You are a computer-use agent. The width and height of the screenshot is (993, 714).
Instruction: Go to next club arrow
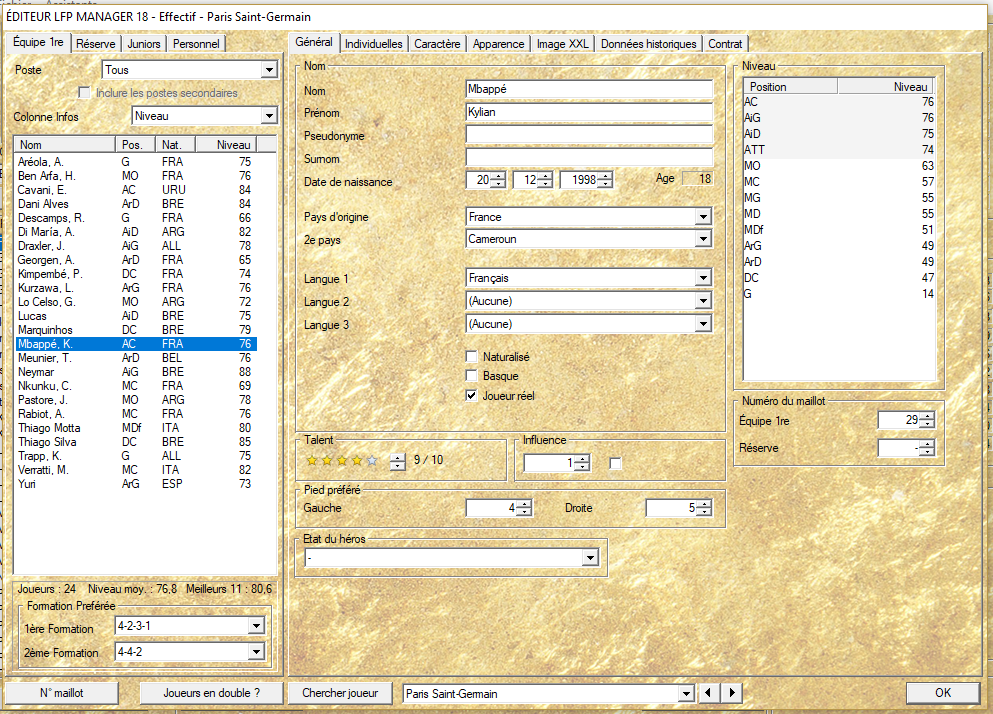coord(732,692)
